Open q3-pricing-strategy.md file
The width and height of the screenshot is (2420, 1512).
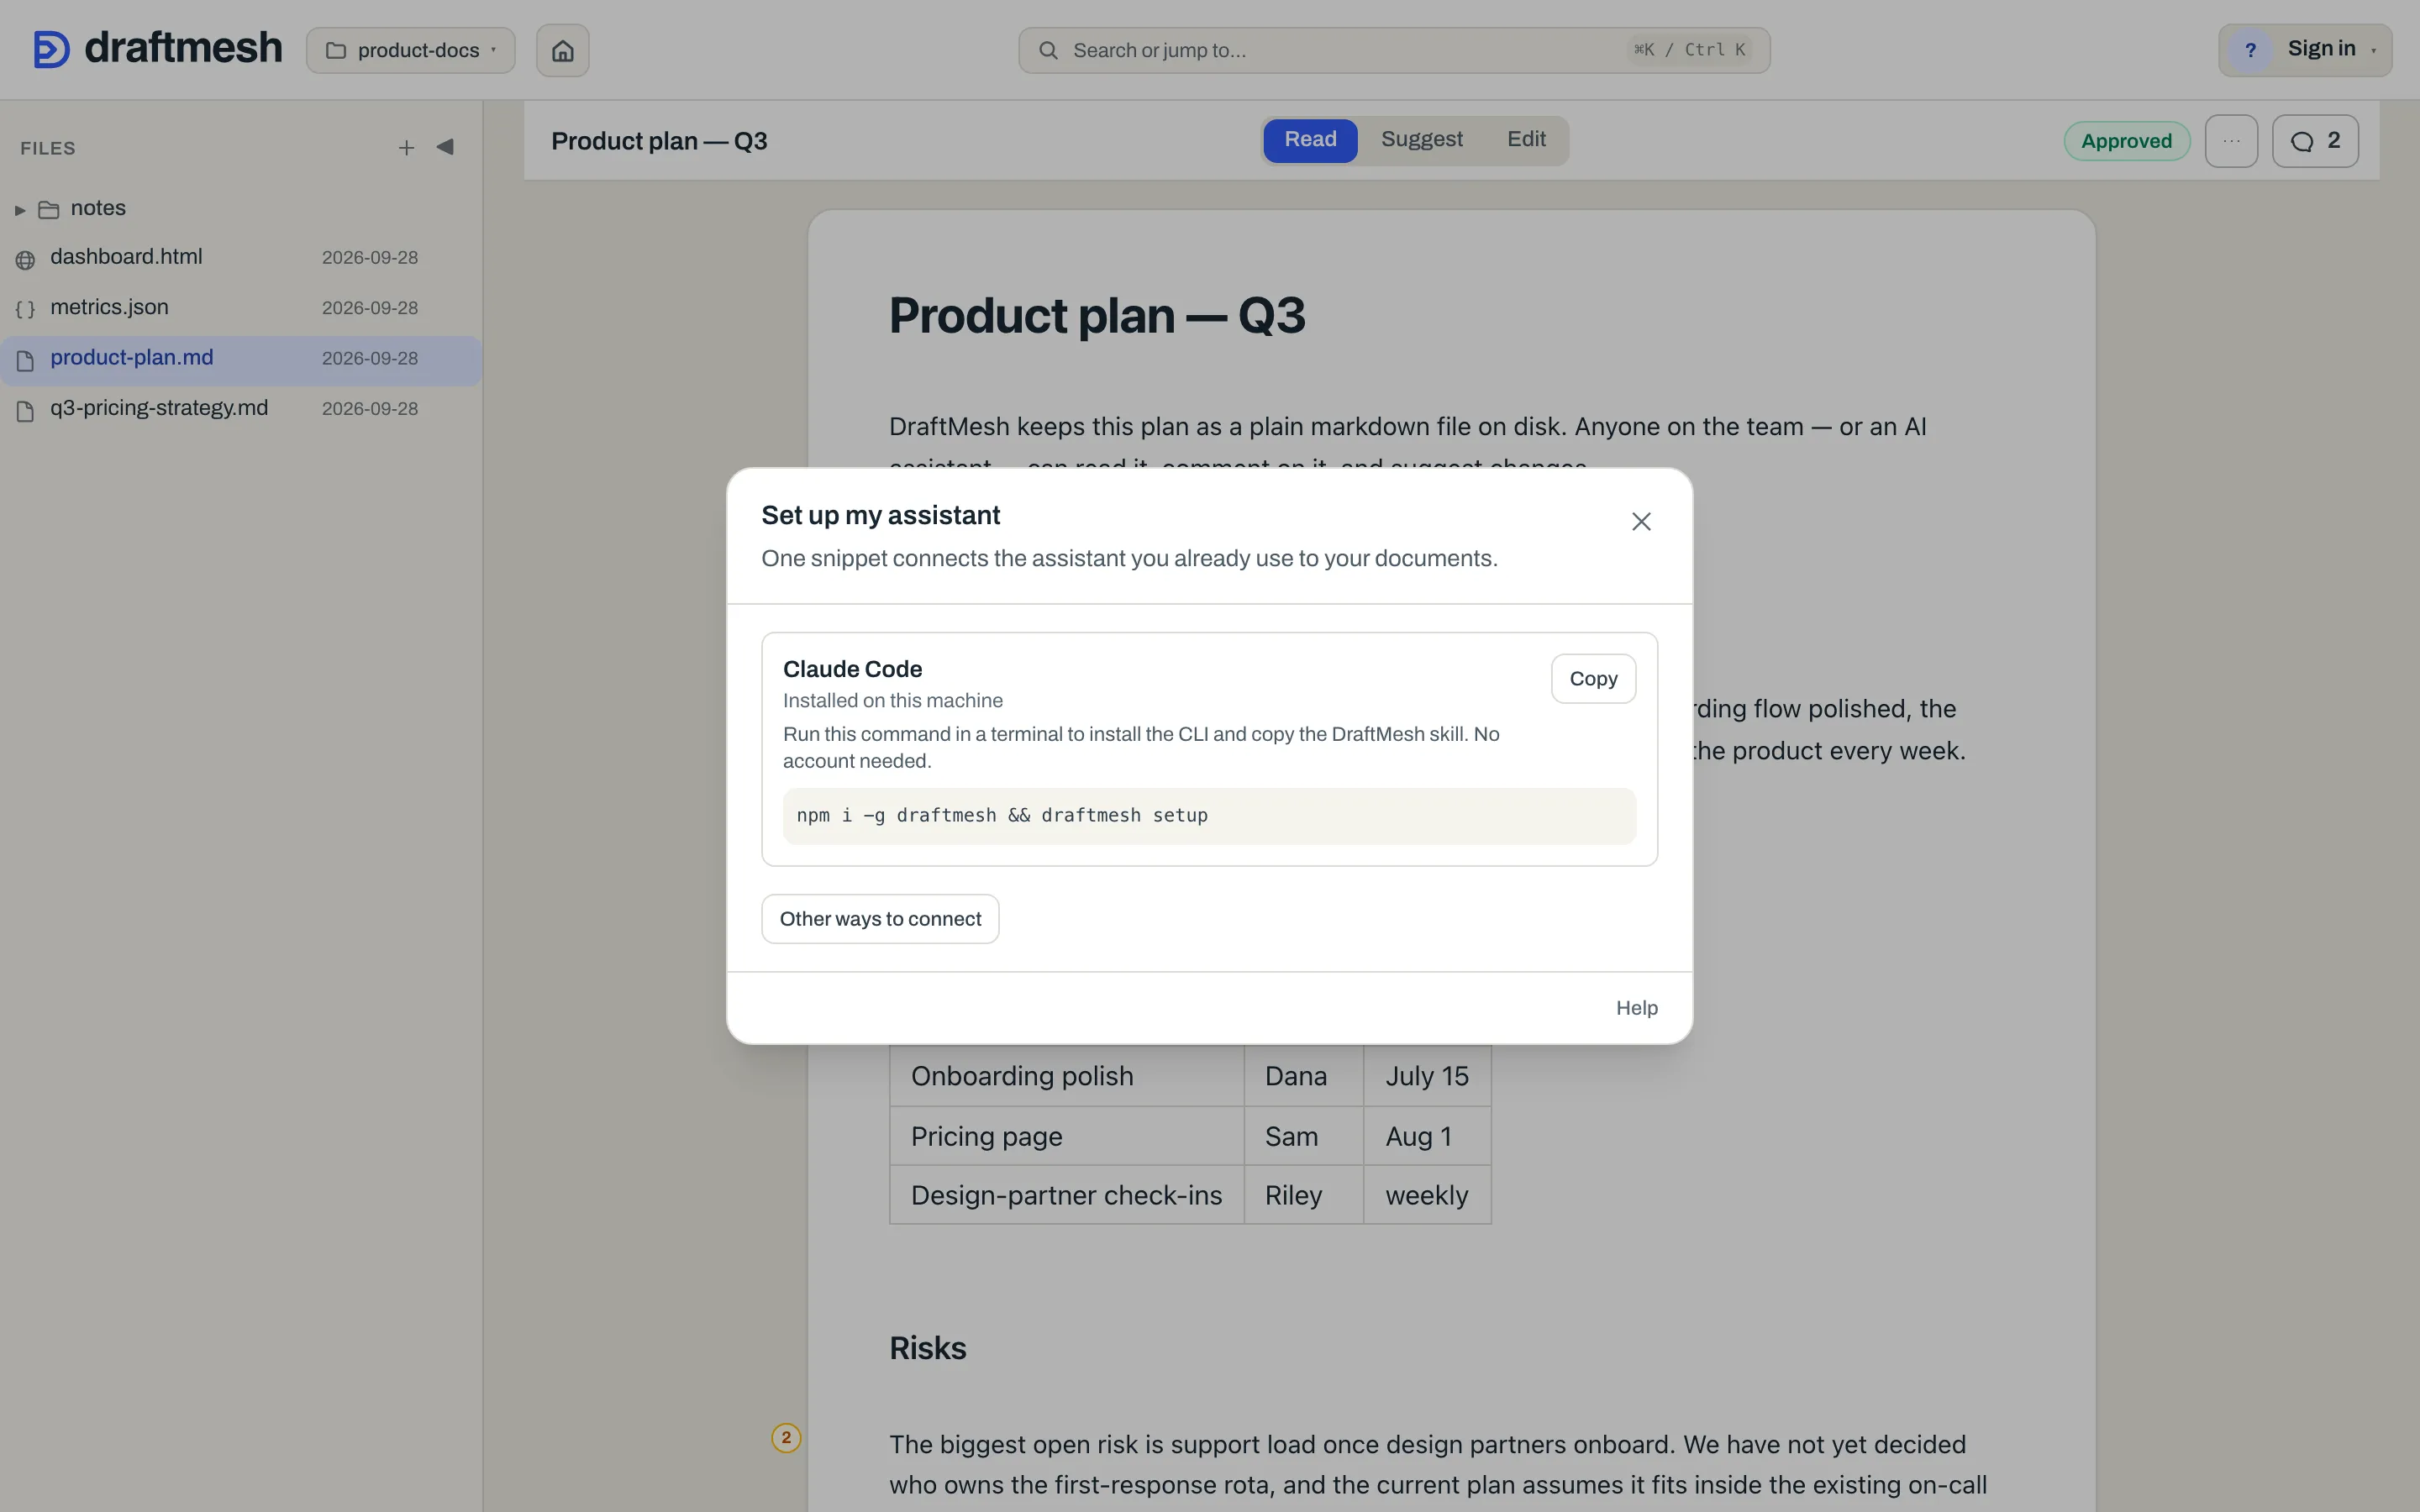(240, 409)
